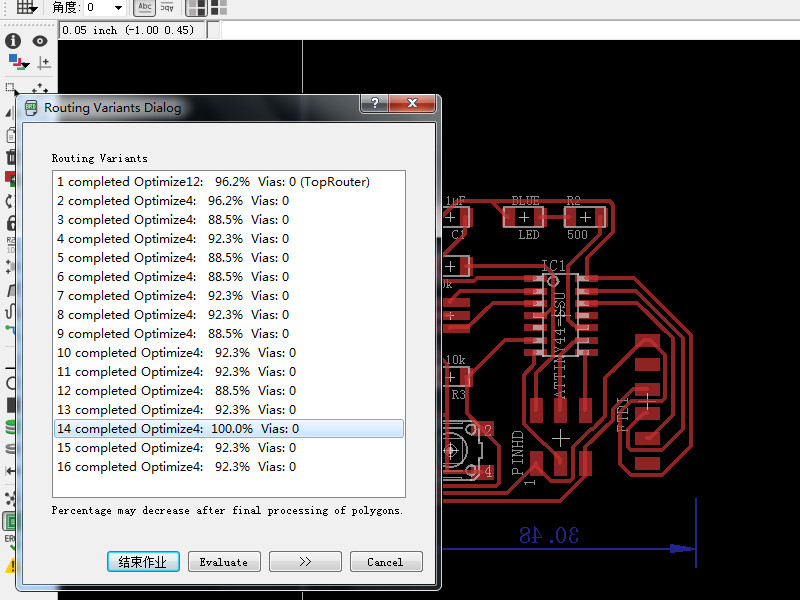Viewport: 800px width, 600px height.
Task: Select routing variant 3 row
Action: 229,220
